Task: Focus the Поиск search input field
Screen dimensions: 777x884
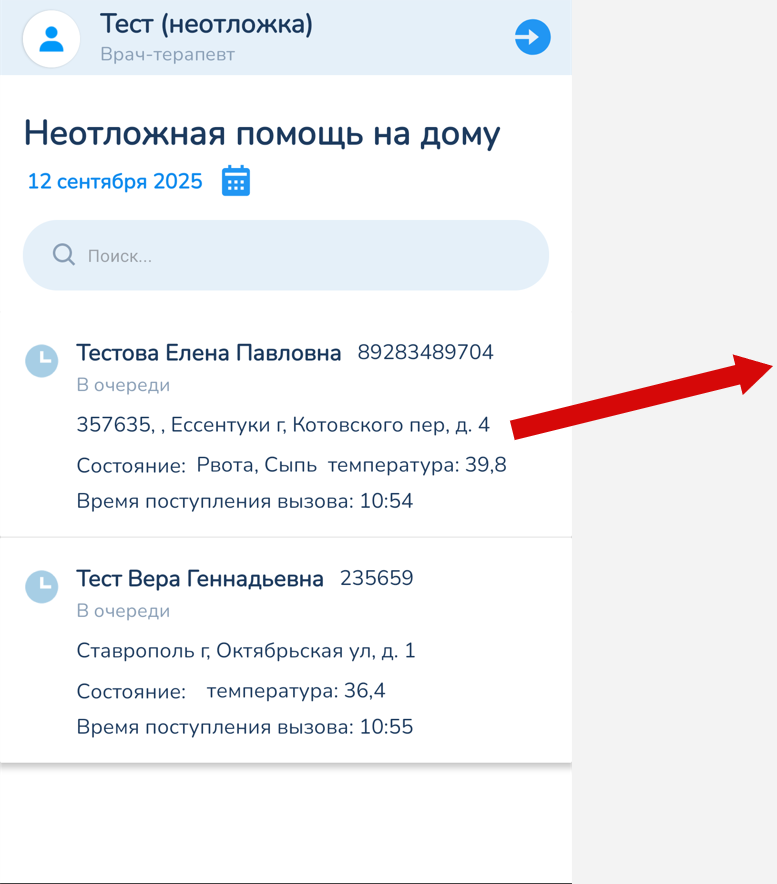Action: pos(300,256)
